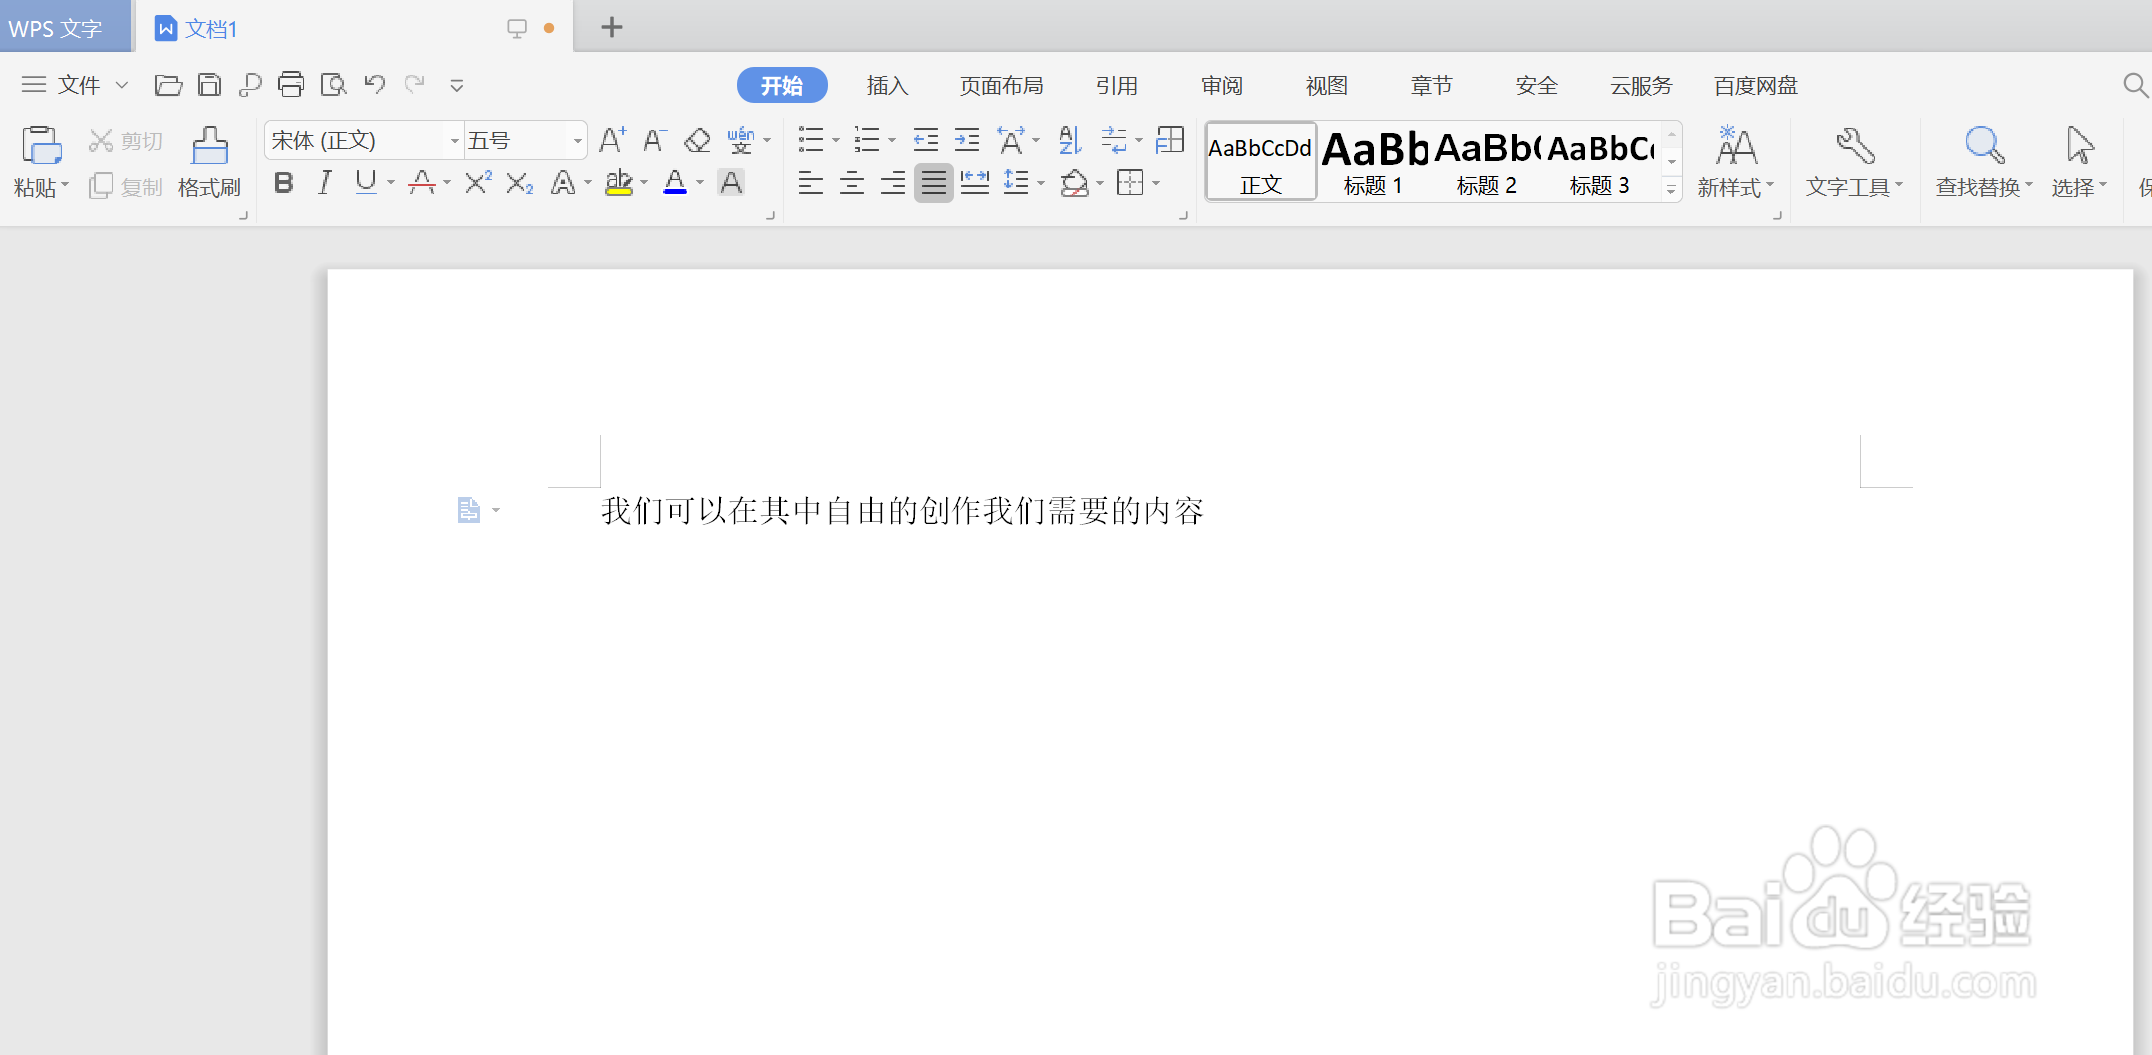Switch to the 引用 tab

coord(1116,86)
